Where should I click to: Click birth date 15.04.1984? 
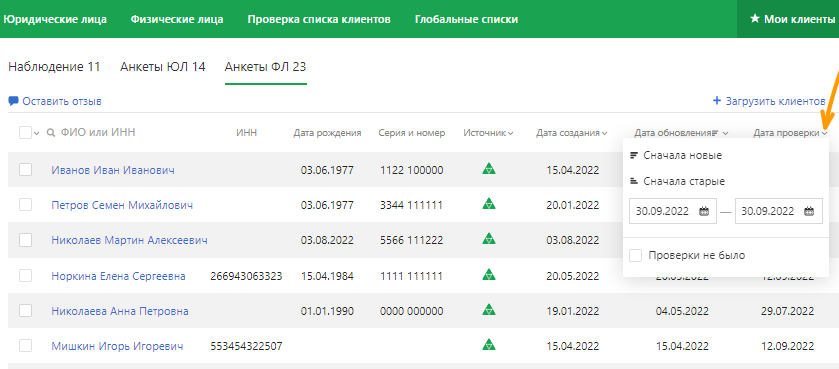(327, 276)
